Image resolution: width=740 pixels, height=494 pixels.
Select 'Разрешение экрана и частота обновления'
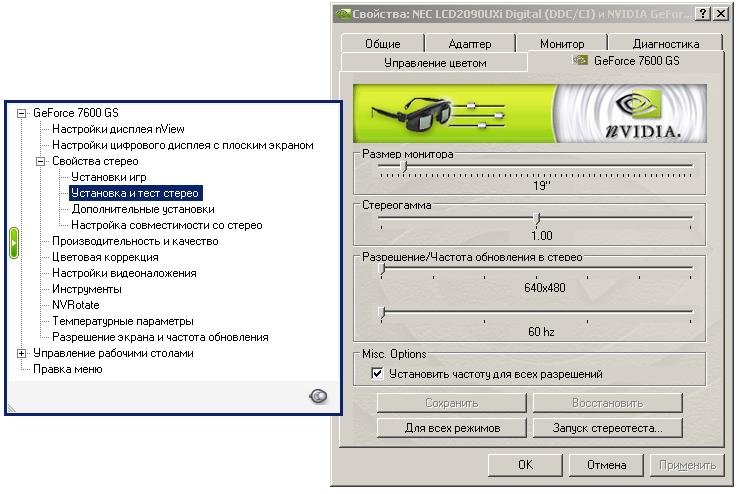pyautogui.click(x=160, y=337)
